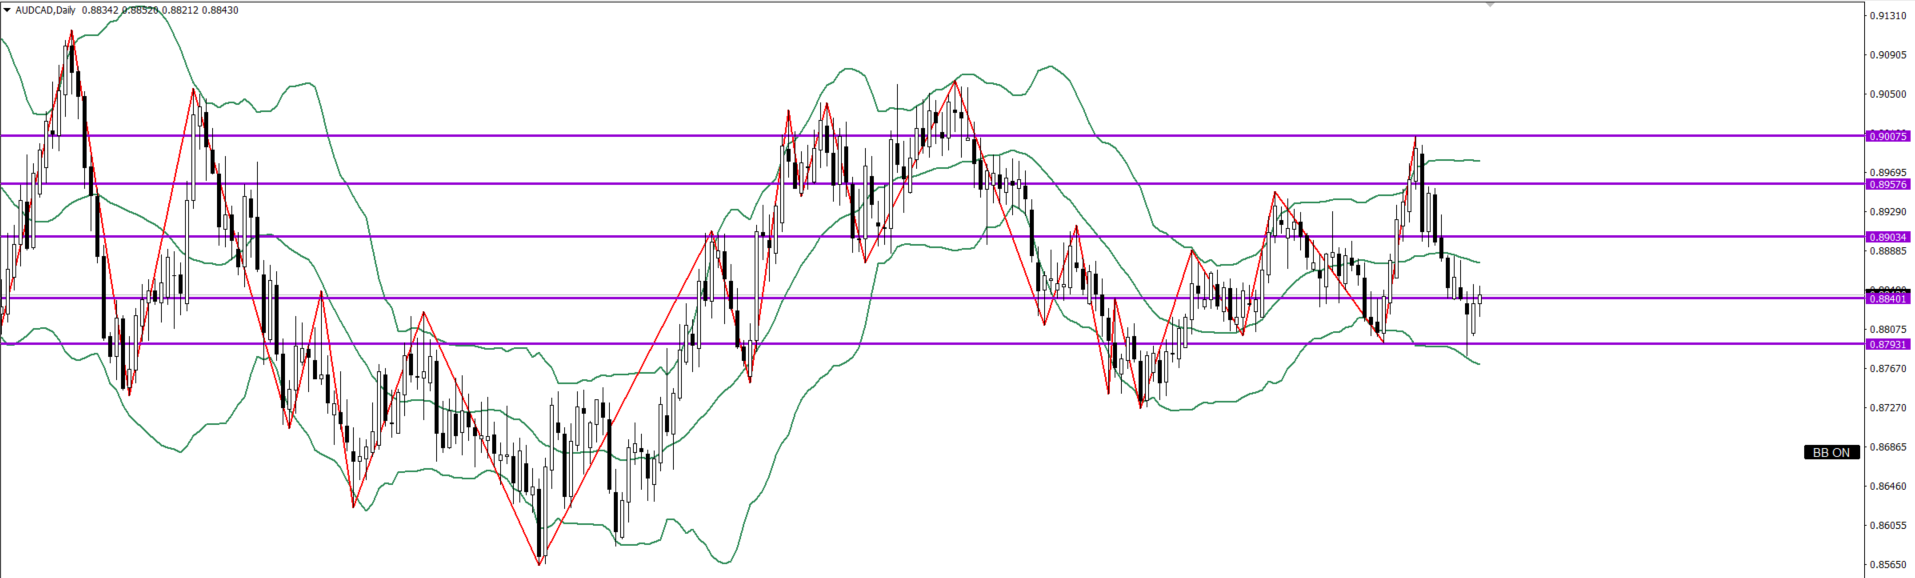The width and height of the screenshot is (1915, 578).
Task: Open the dropdown arrow beside AUDCAD,Daily
Action: point(7,10)
